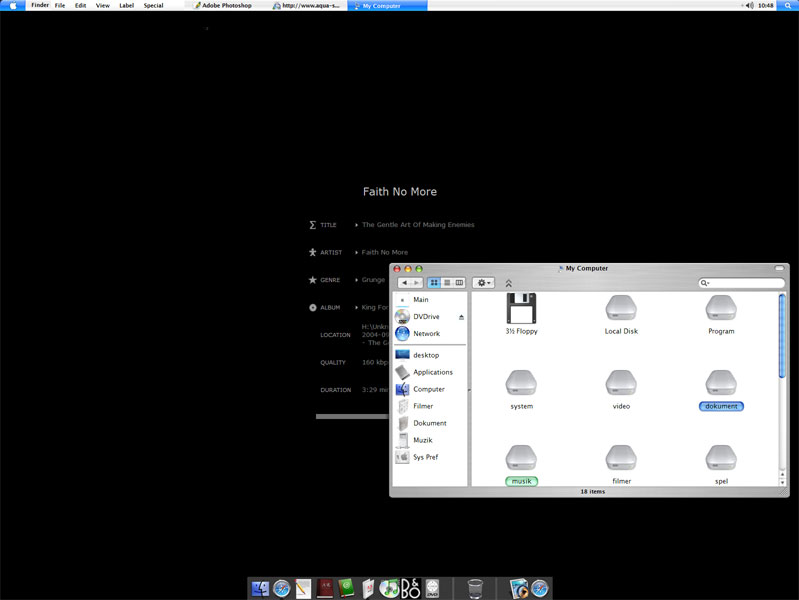This screenshot has height=600, width=799.
Task: Open the File menu
Action: [60, 6]
